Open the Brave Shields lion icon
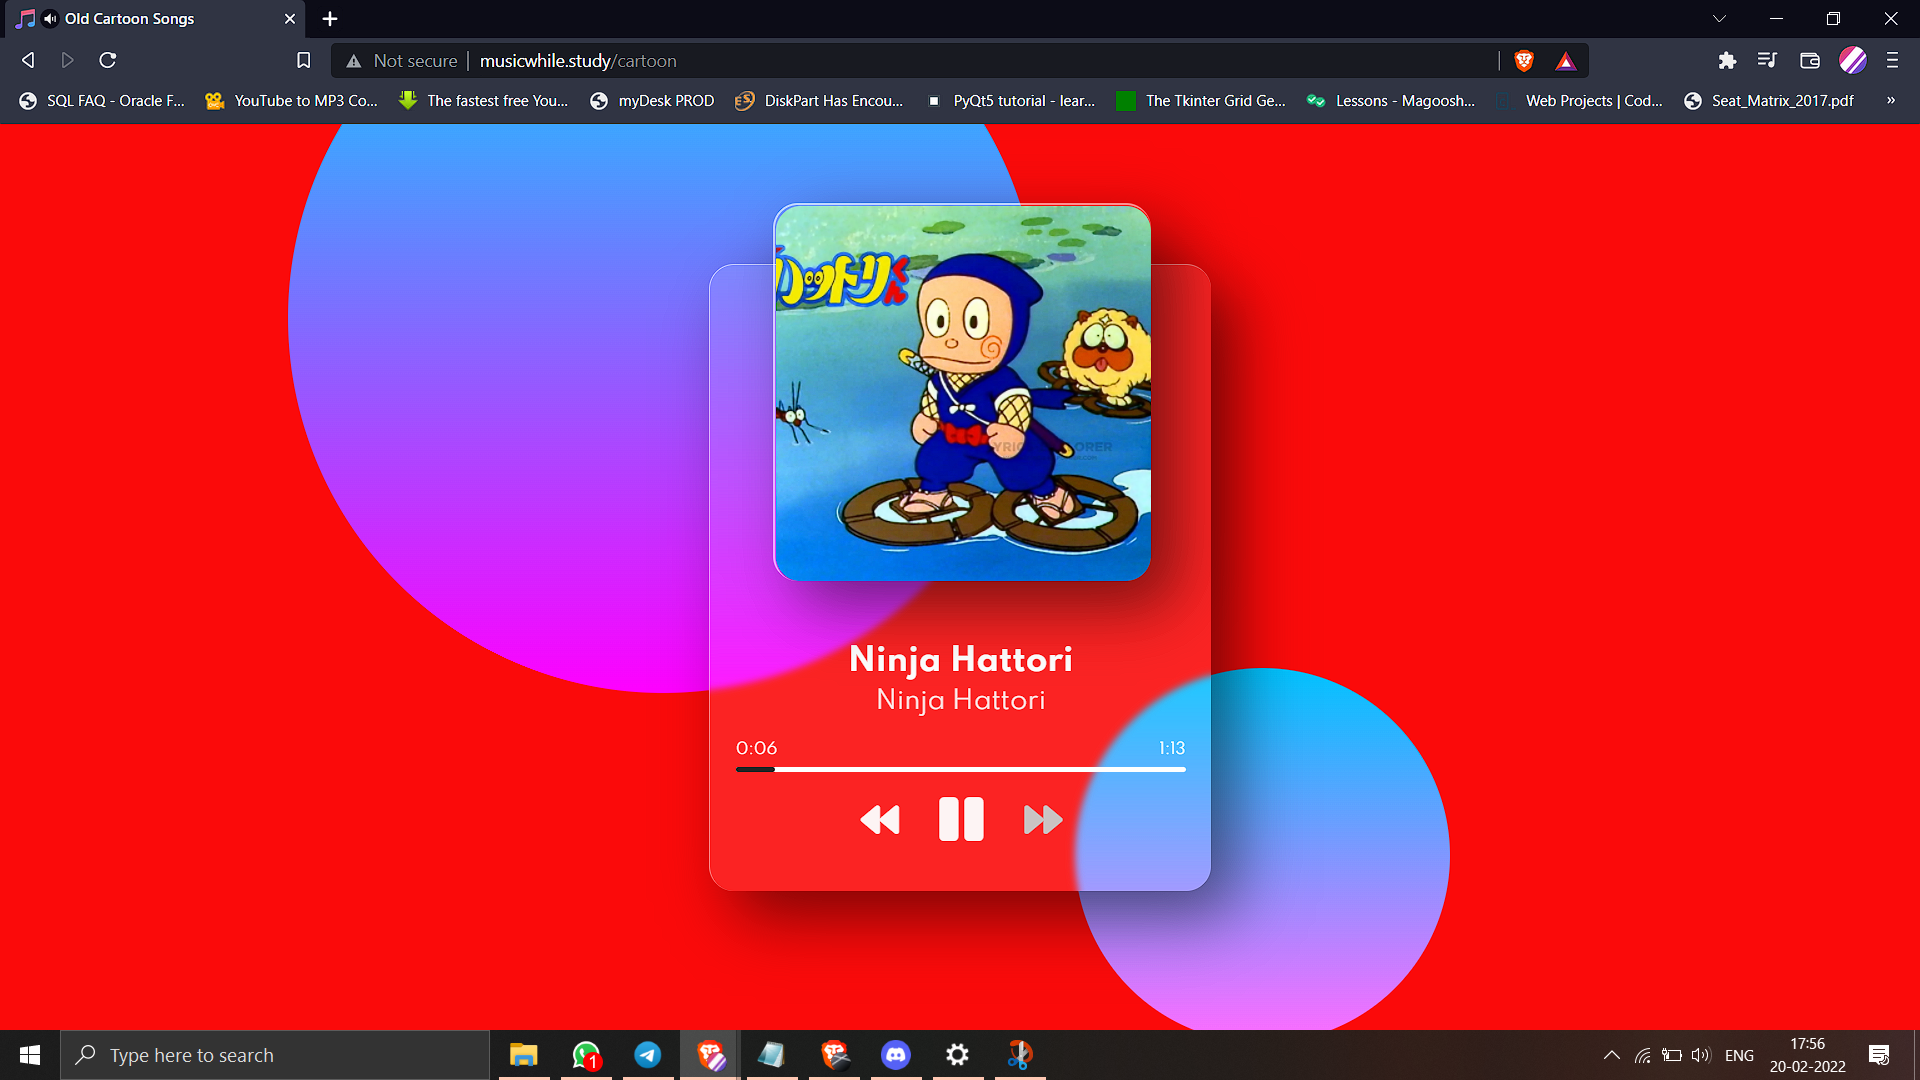The width and height of the screenshot is (1920, 1080). (1524, 61)
